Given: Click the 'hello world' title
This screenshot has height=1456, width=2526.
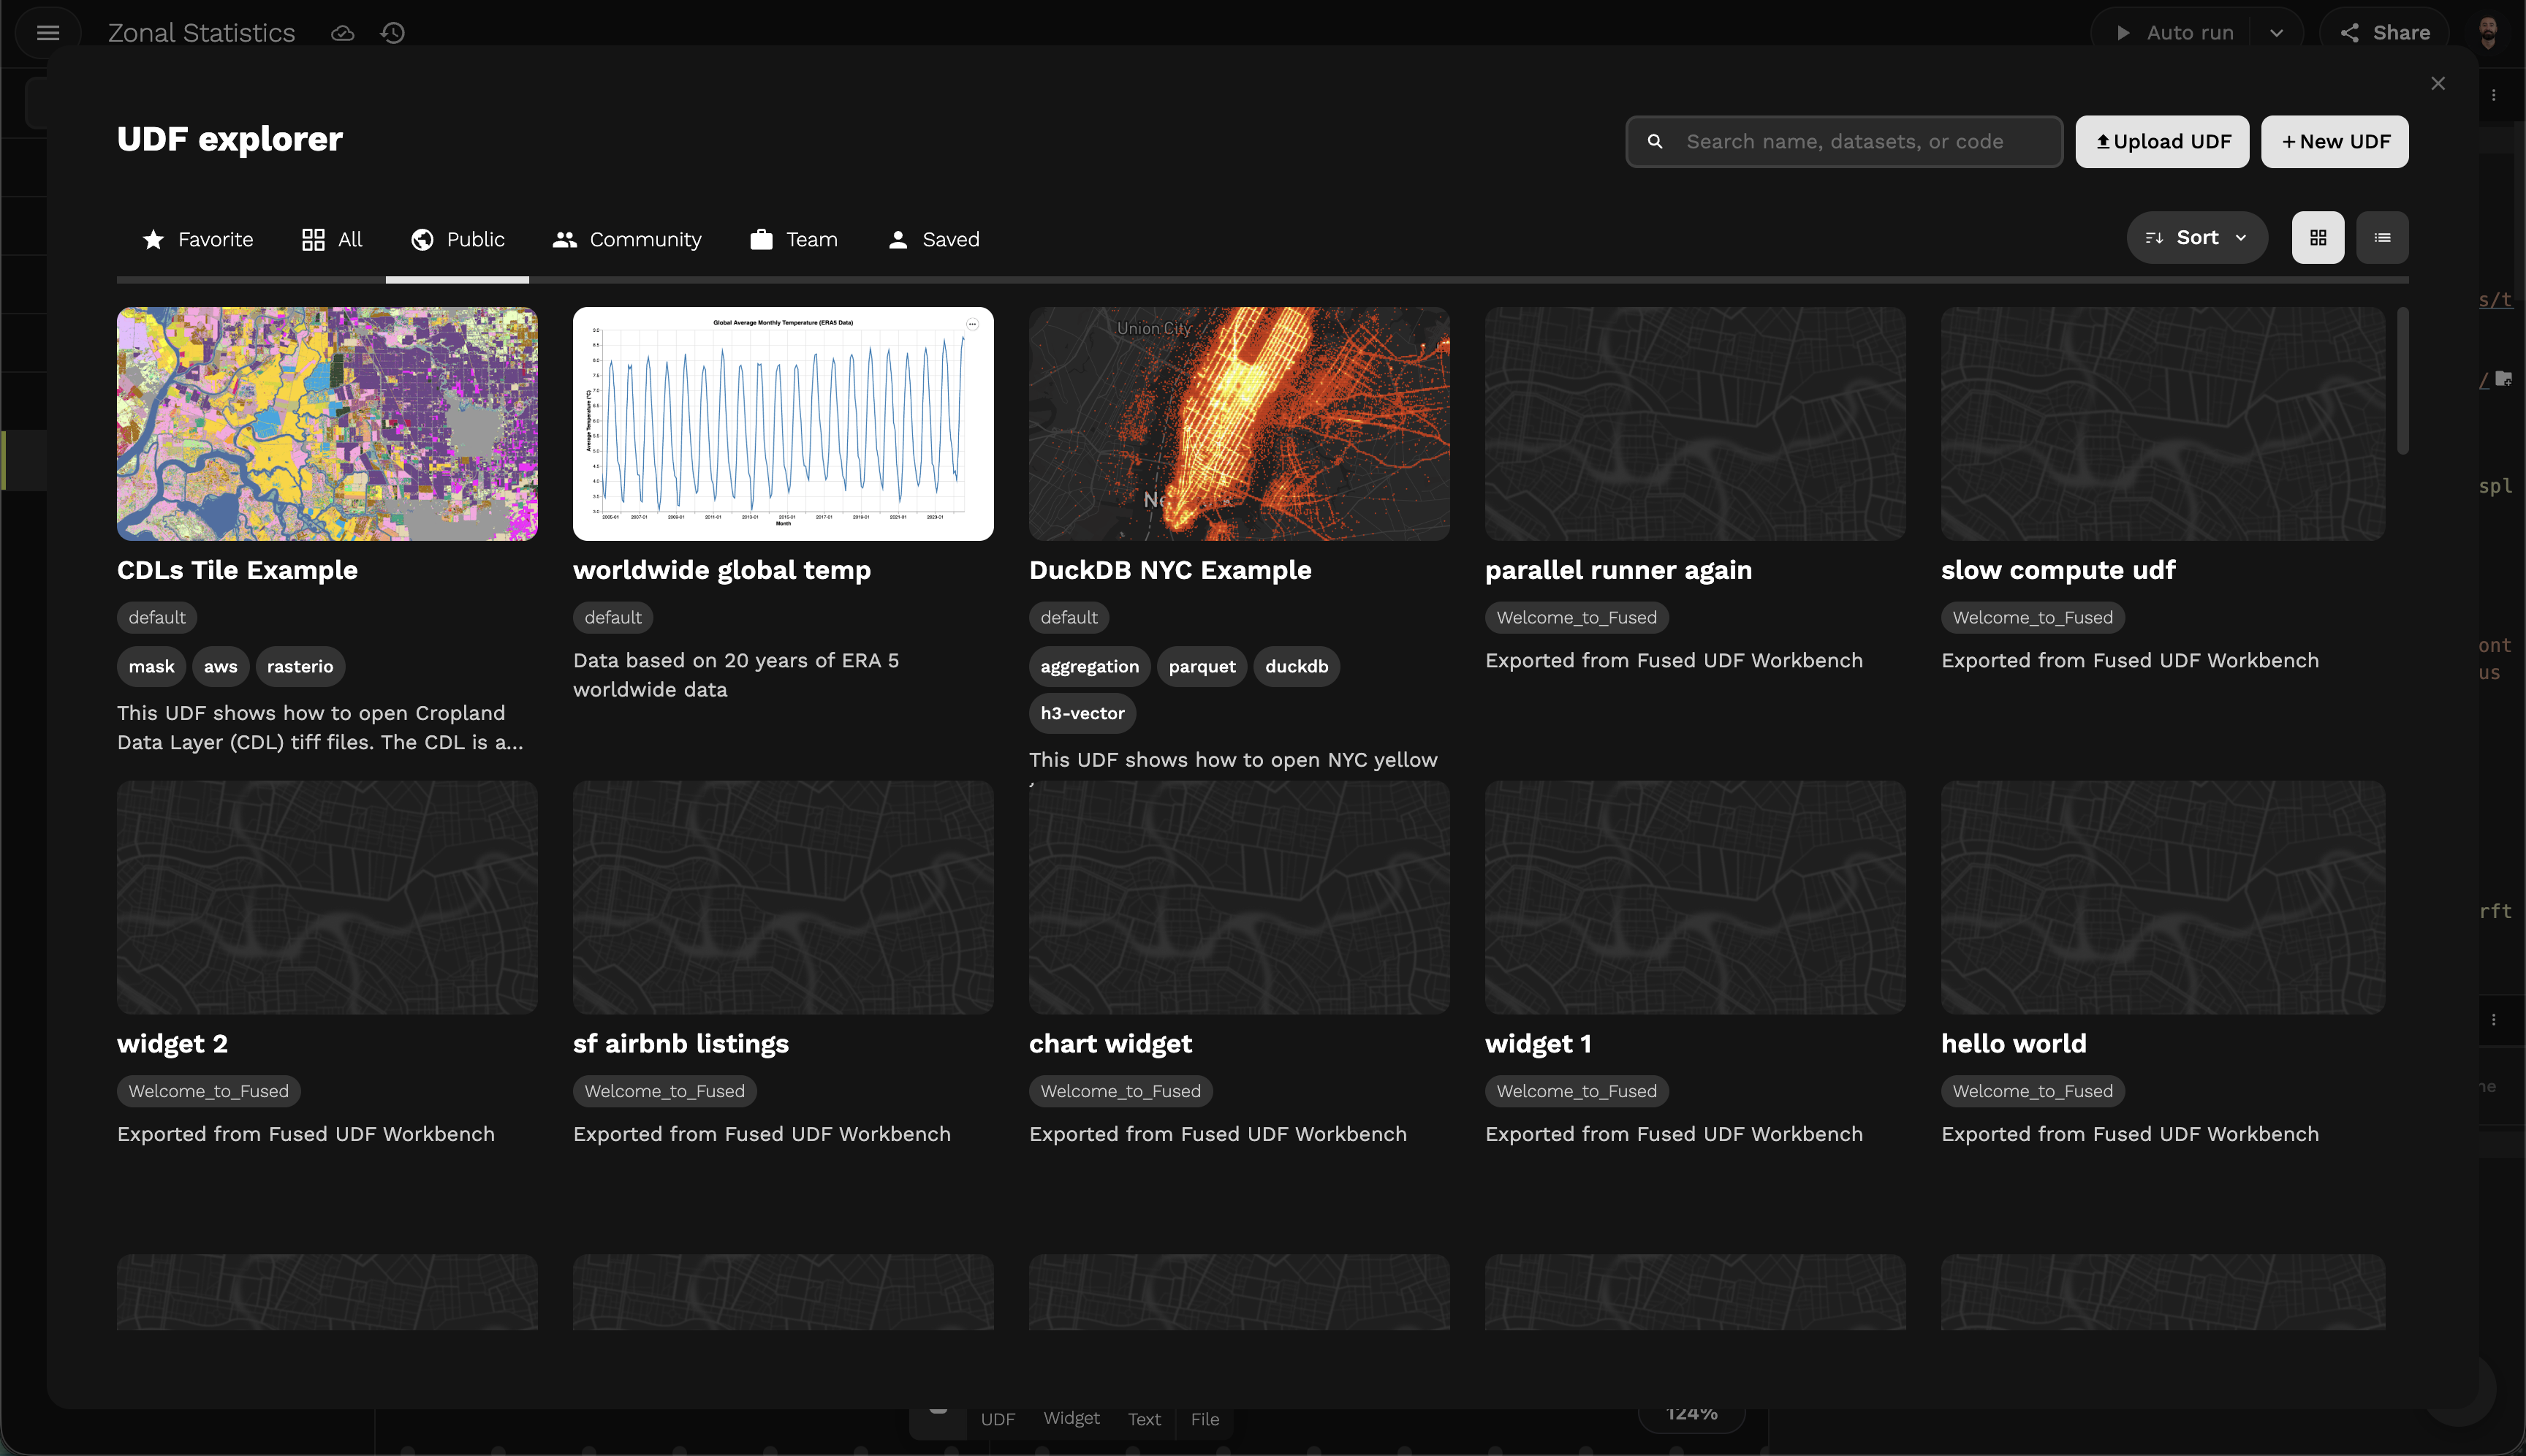Looking at the screenshot, I should pyautogui.click(x=2014, y=1045).
